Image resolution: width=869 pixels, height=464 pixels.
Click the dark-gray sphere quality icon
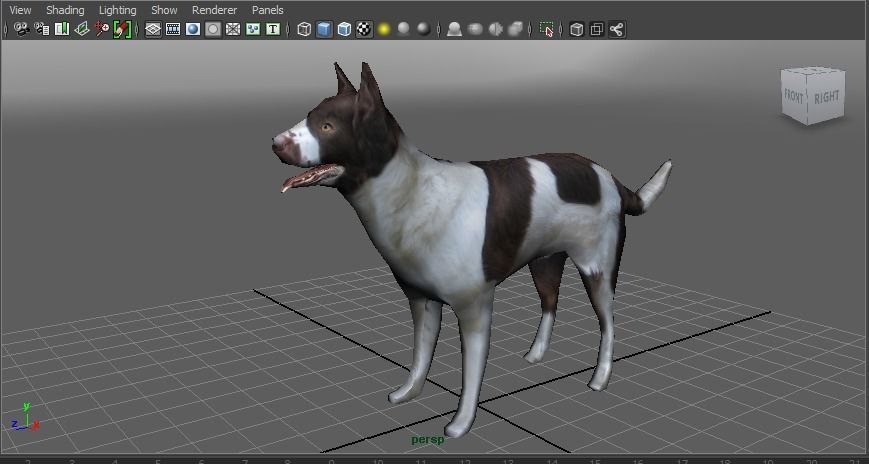pyautogui.click(x=423, y=29)
